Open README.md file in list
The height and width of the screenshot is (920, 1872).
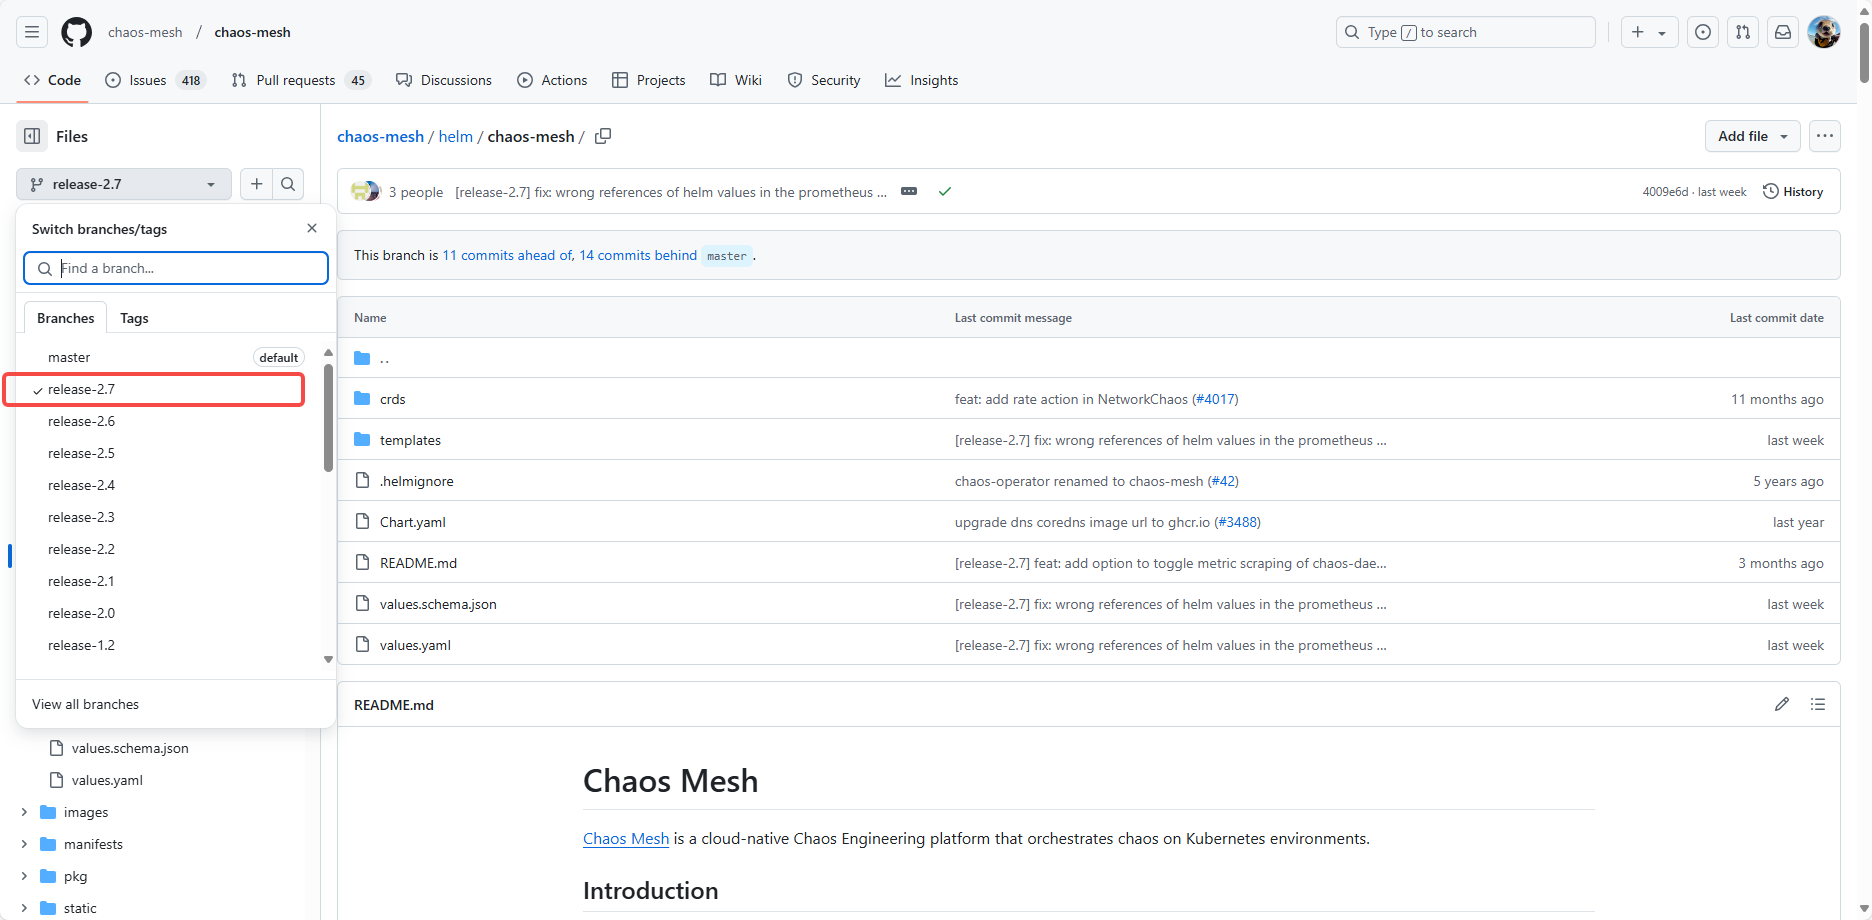[418, 563]
